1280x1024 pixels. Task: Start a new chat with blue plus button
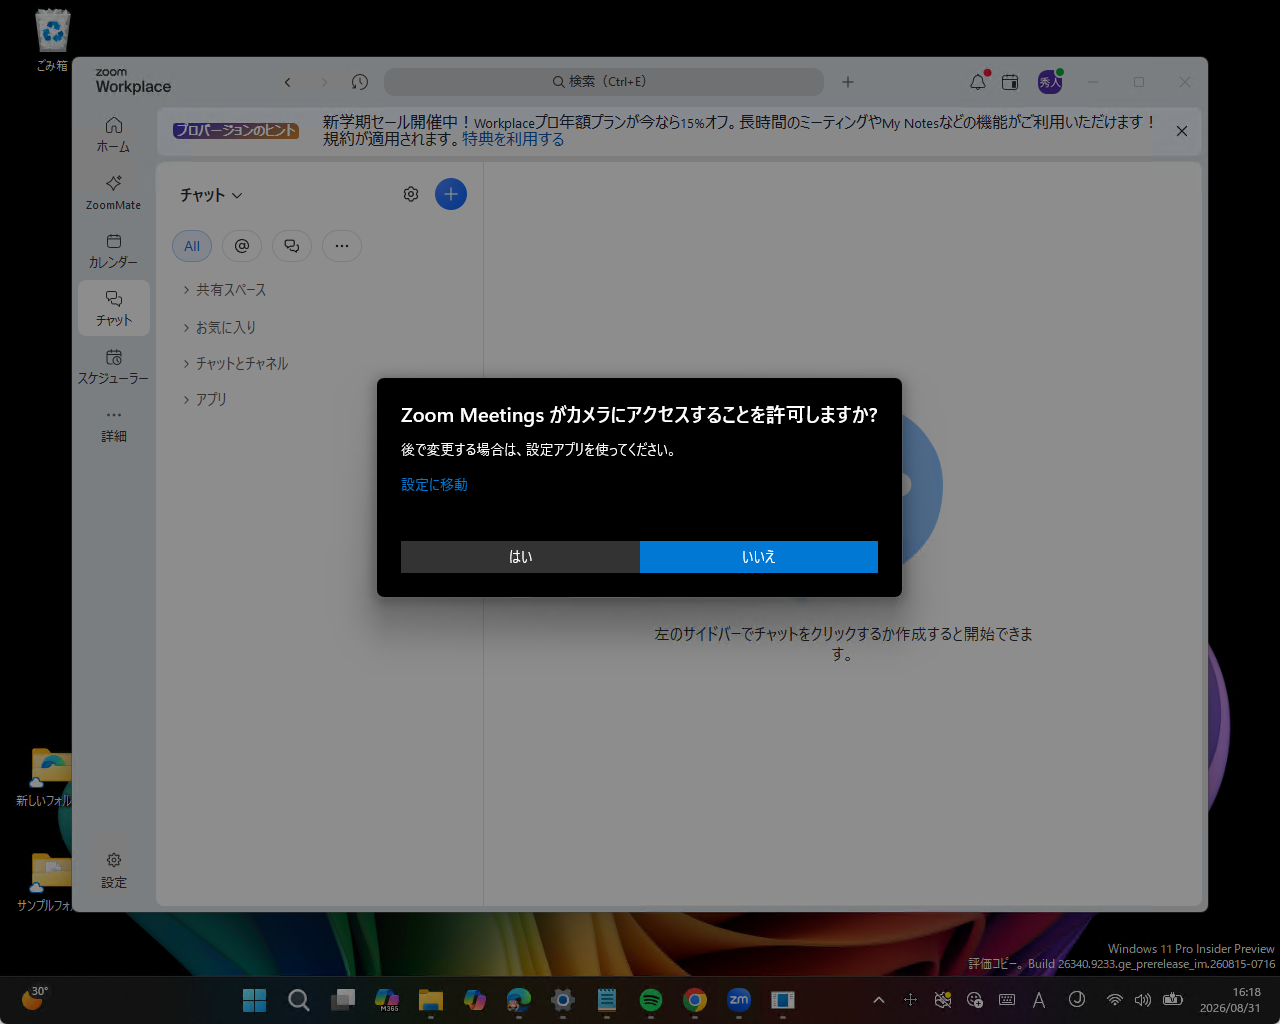coord(451,194)
